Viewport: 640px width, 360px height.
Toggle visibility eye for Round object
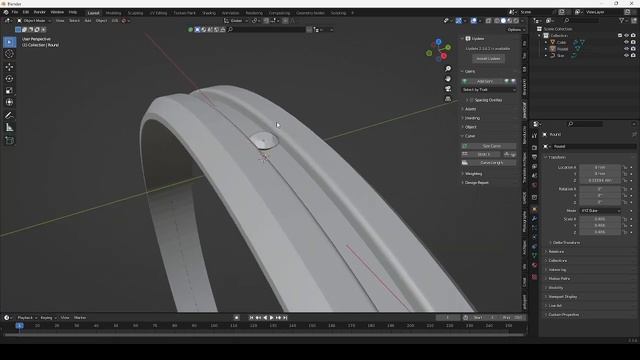click(x=627, y=49)
